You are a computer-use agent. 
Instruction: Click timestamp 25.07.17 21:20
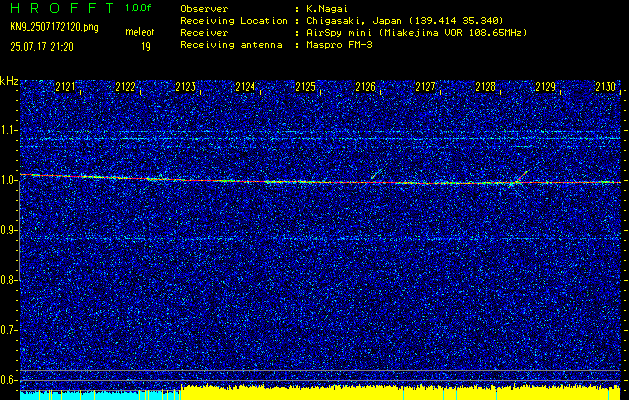click(42, 47)
